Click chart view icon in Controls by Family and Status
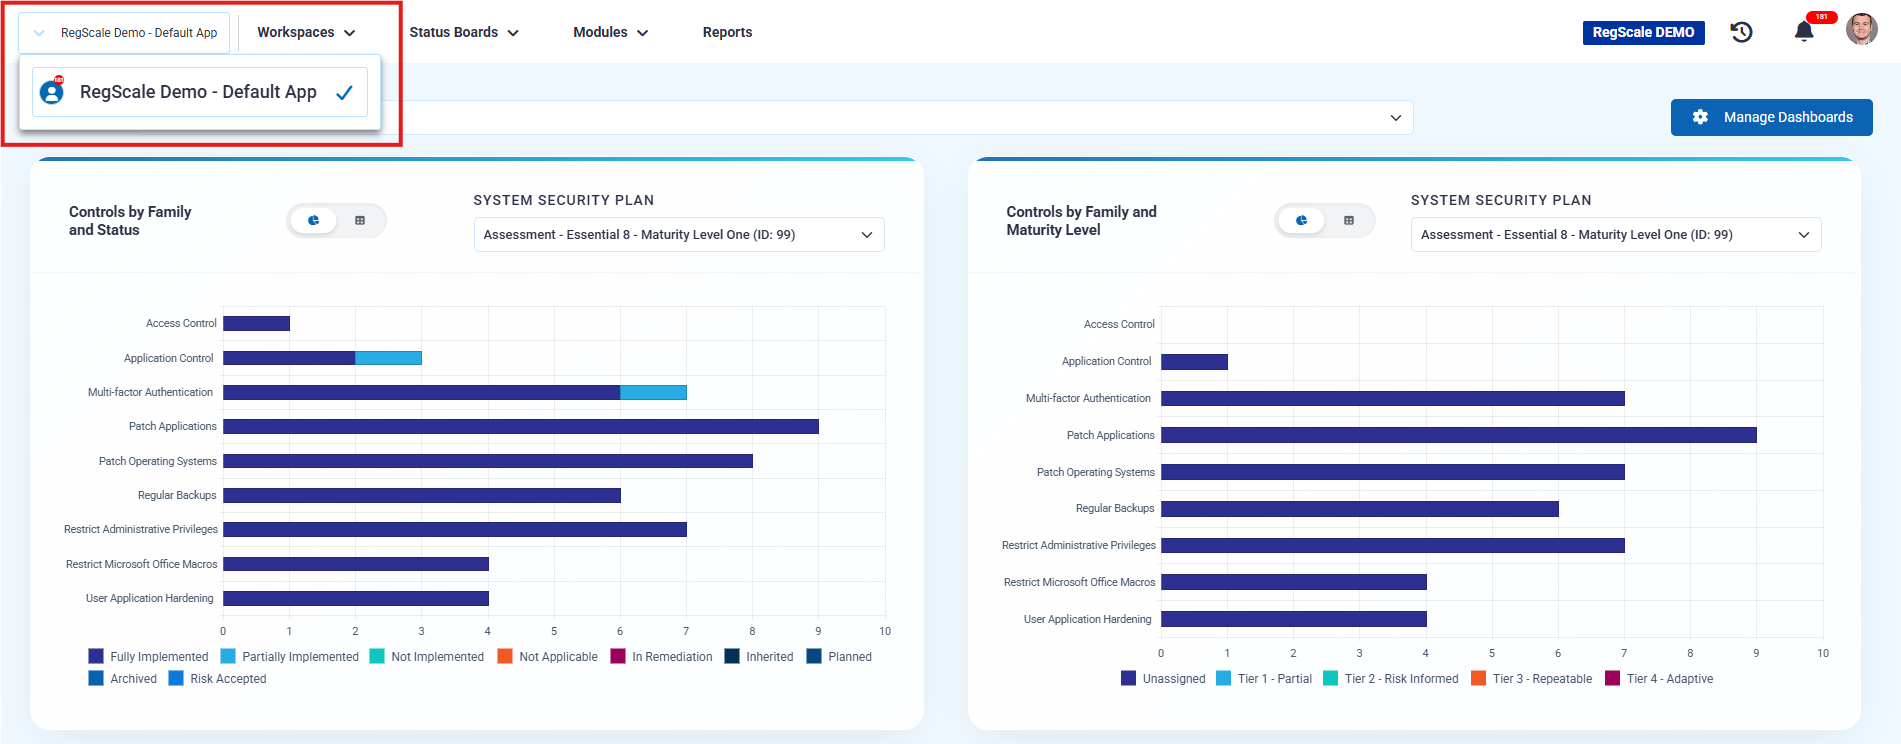1901x744 pixels. [314, 220]
